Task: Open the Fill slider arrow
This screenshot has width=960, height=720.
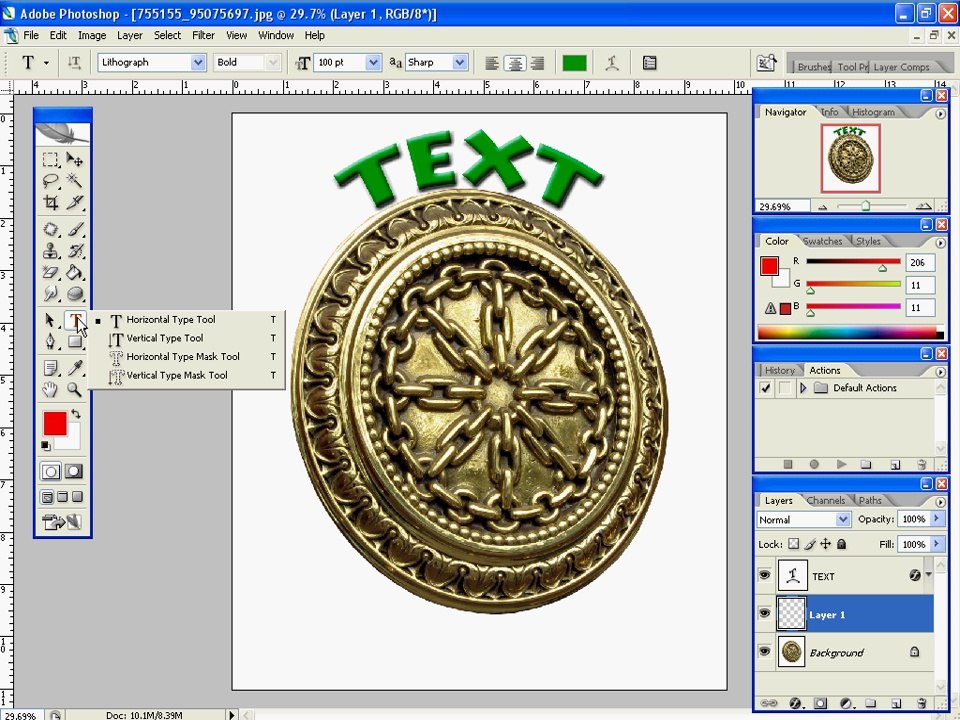Action: 936,544
